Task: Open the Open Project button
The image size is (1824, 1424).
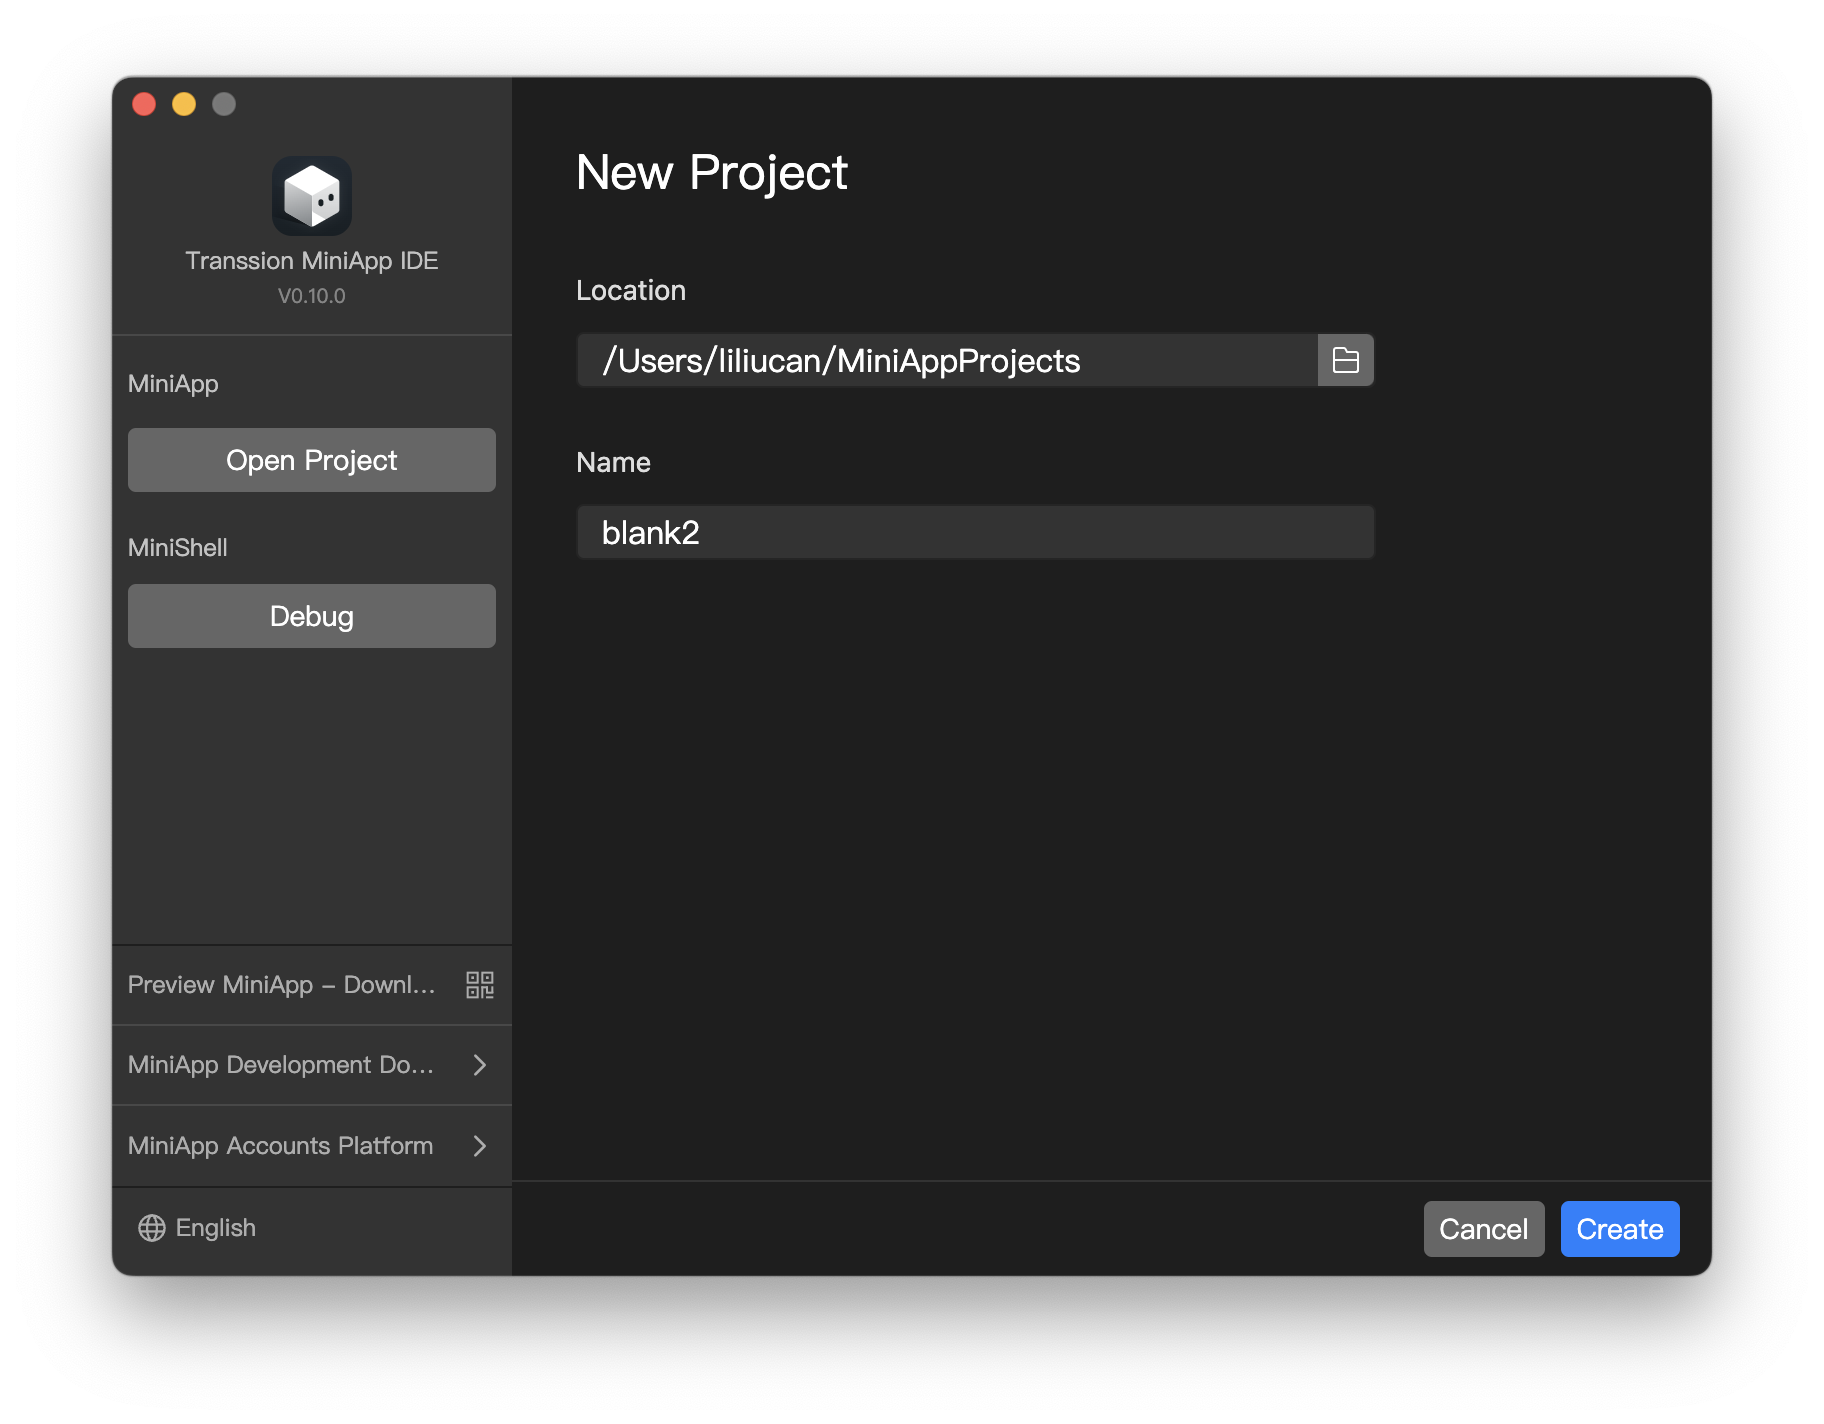Action: coord(312,460)
